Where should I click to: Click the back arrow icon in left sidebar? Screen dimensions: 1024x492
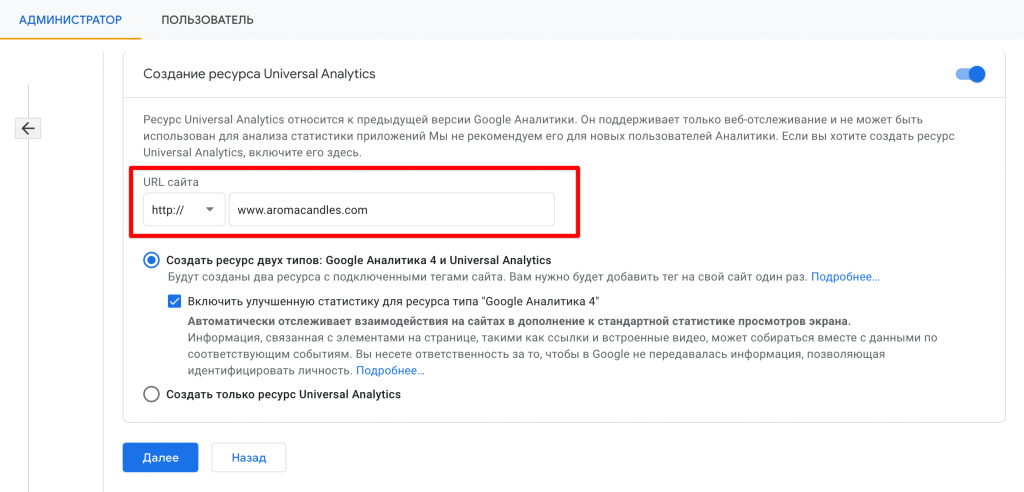[x=29, y=128]
